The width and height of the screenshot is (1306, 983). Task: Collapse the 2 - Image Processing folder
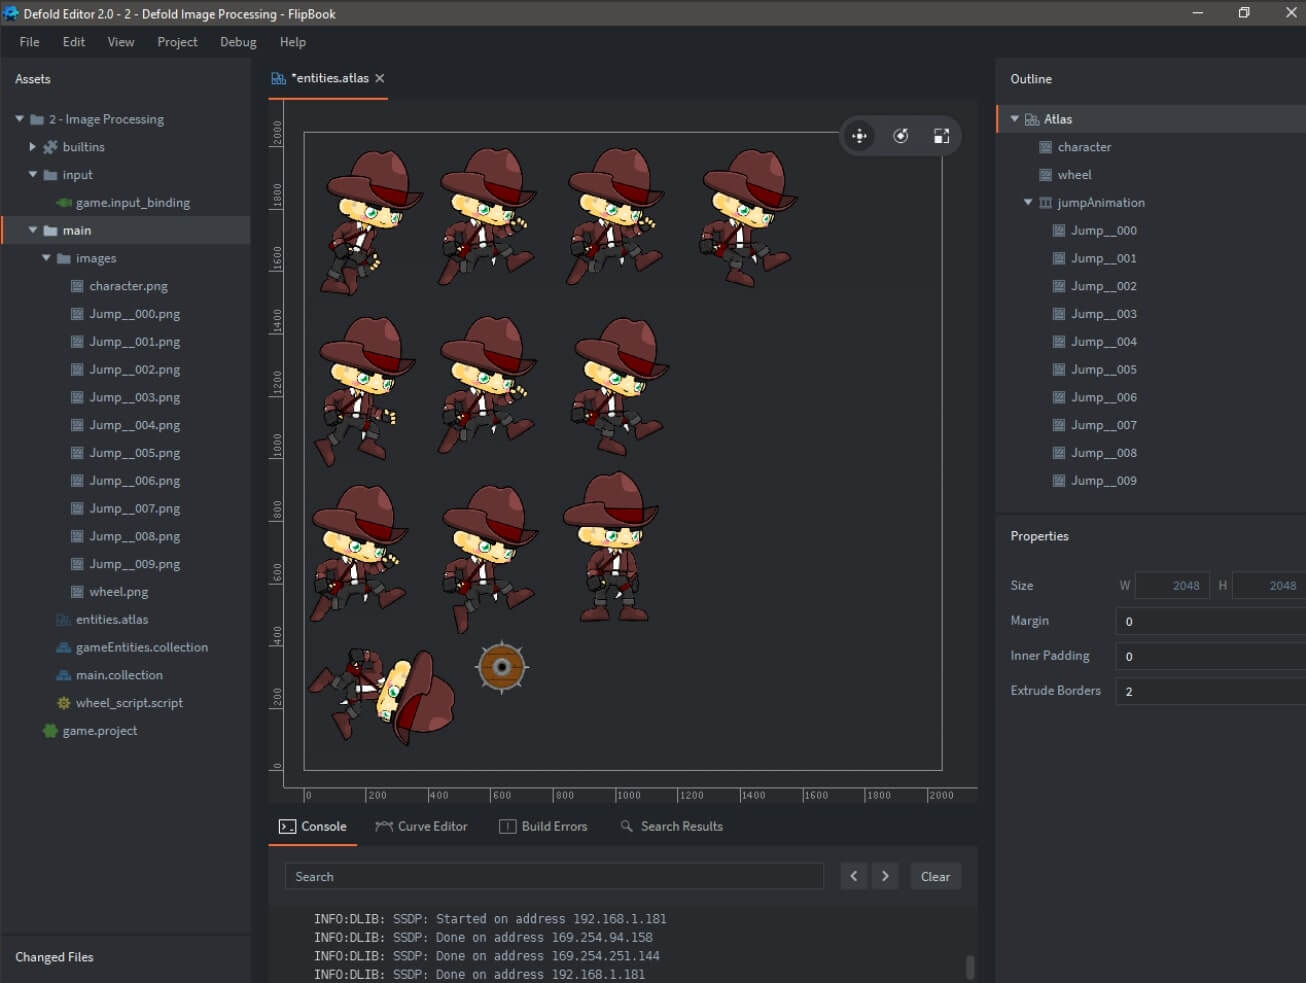pos(19,119)
